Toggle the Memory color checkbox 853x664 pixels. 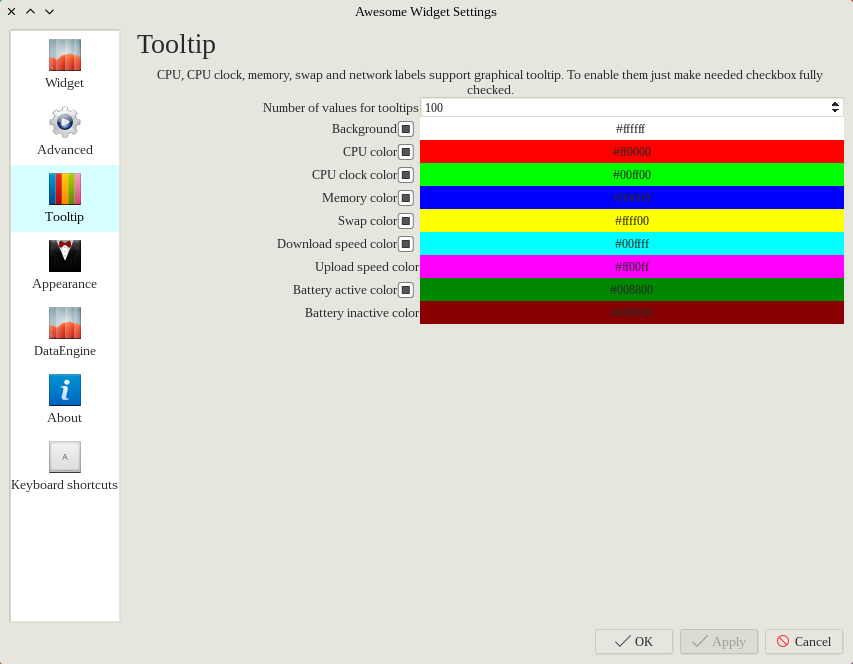tap(406, 198)
